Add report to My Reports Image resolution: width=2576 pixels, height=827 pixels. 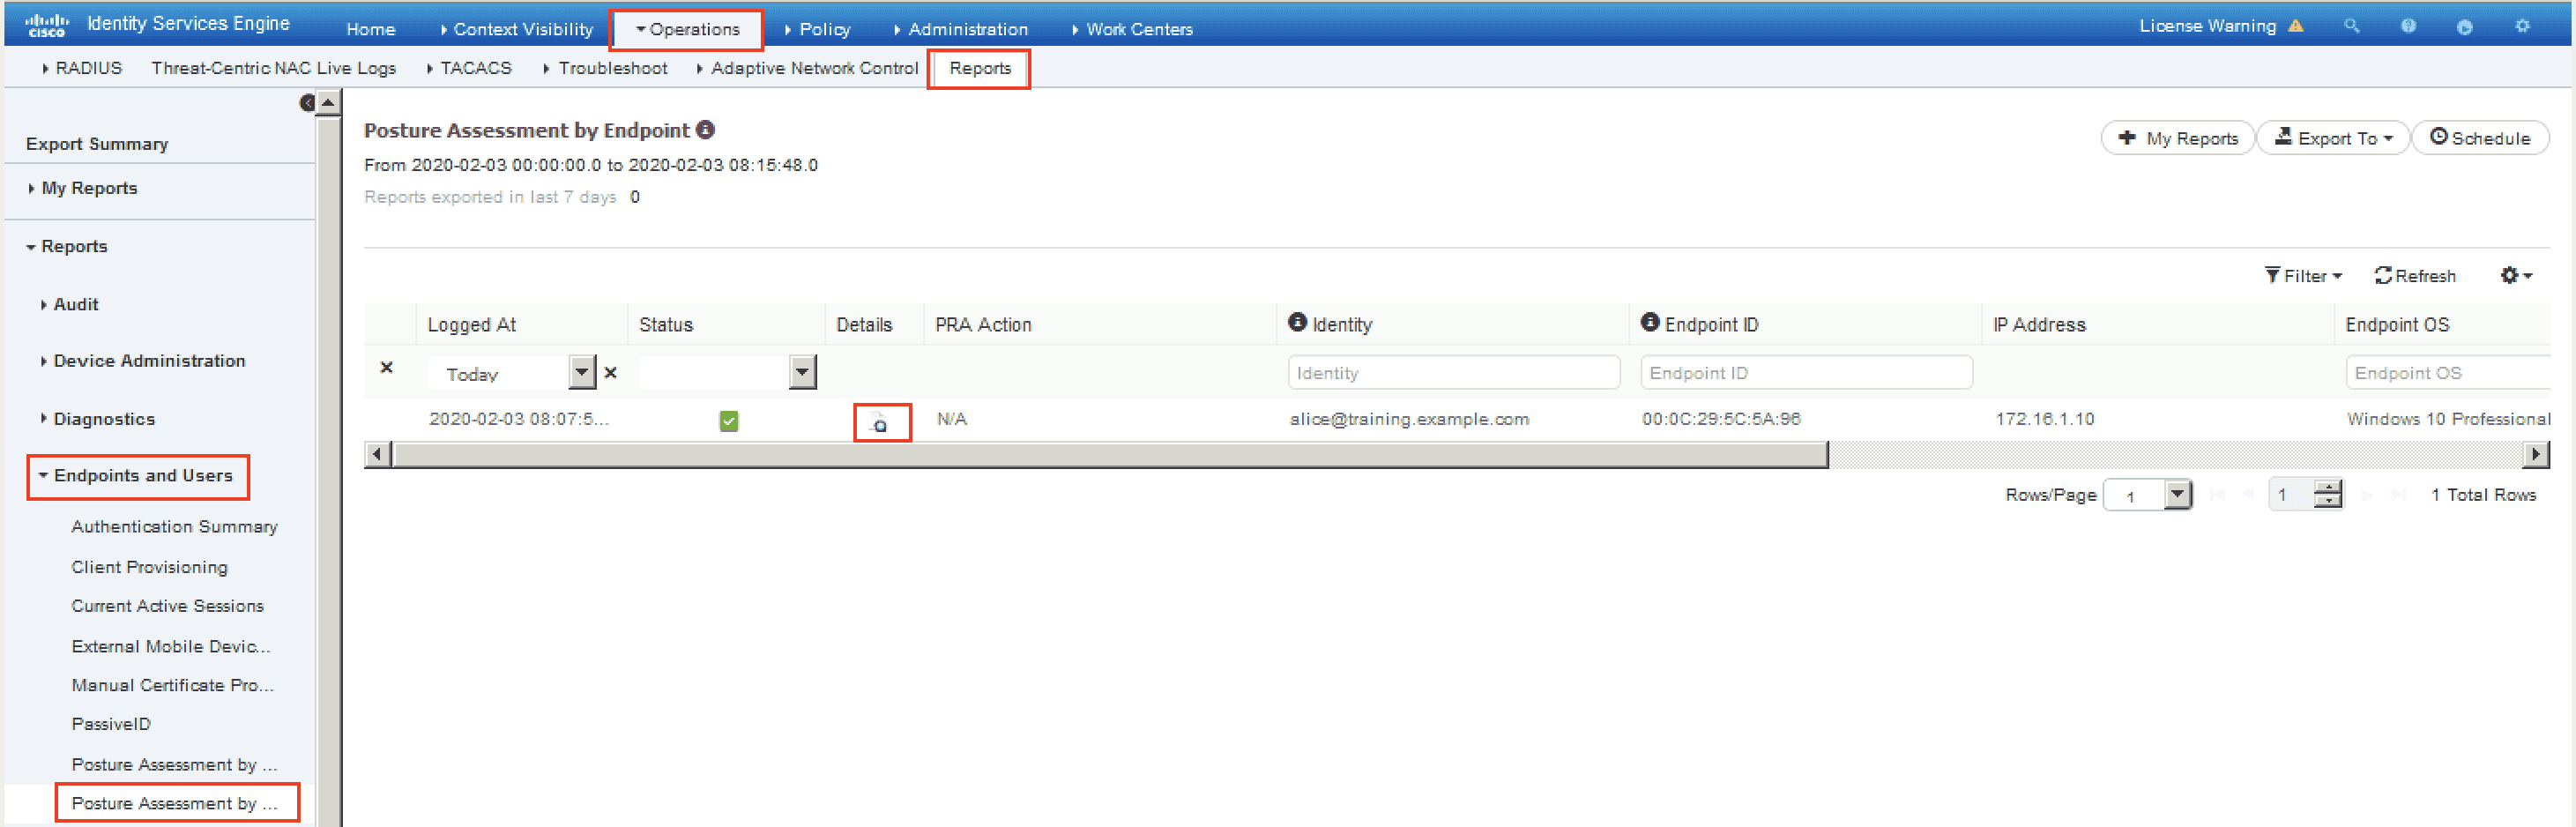click(x=2177, y=138)
